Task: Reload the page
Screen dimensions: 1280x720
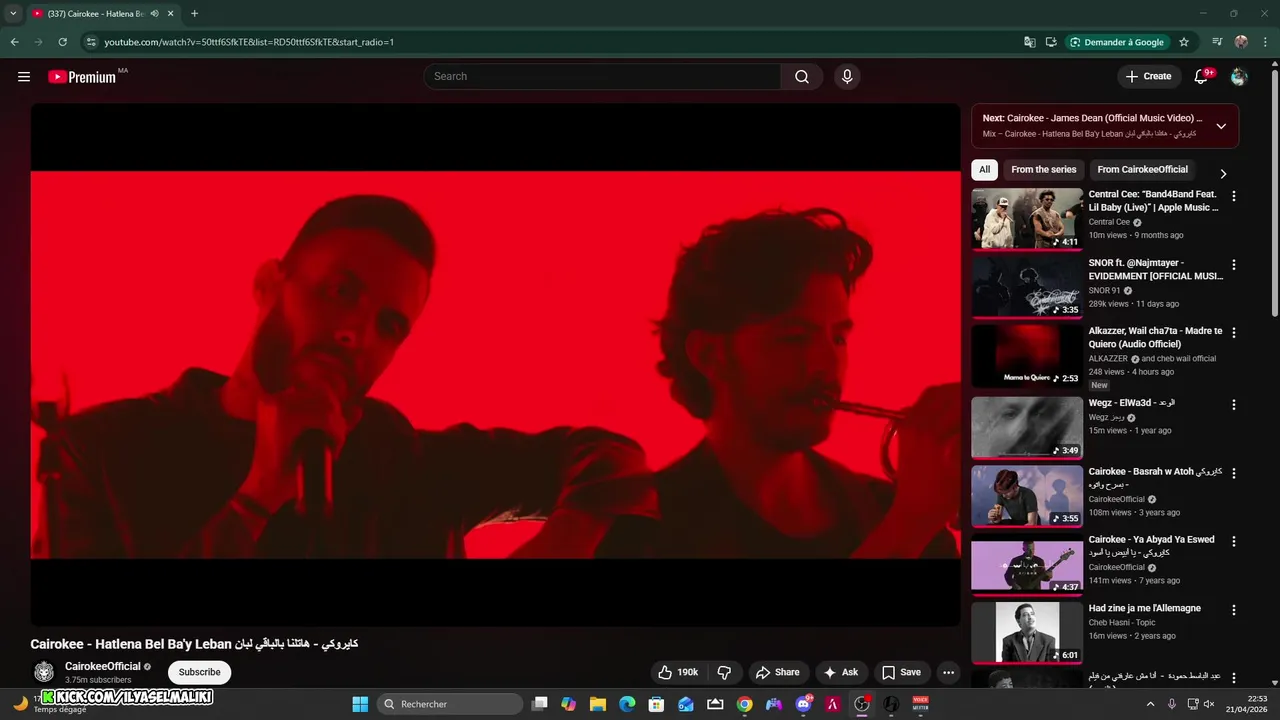Action: (x=62, y=42)
